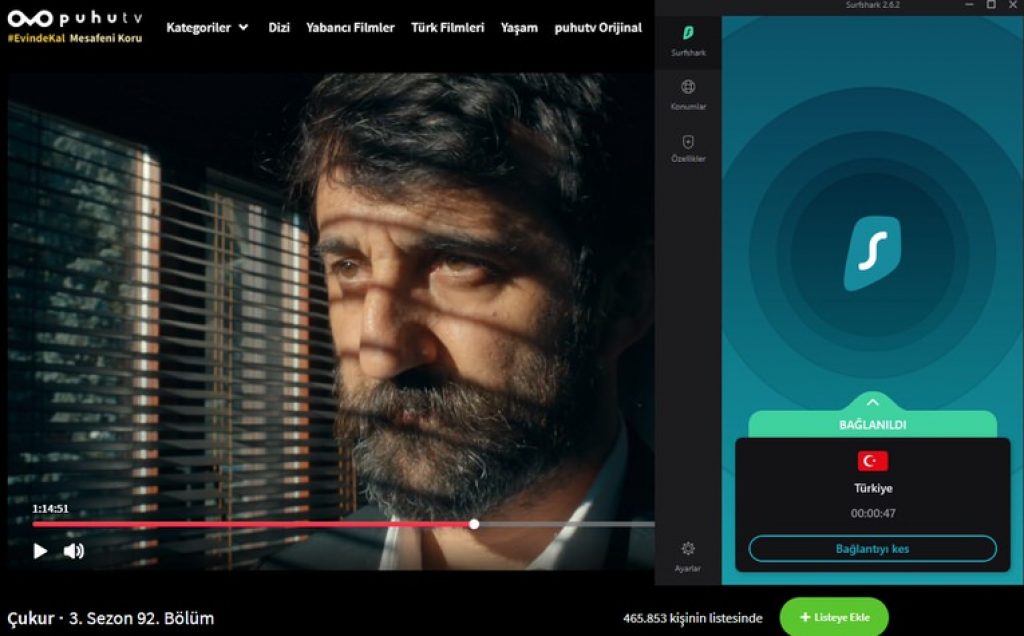Expand the connection panel with up chevron
Viewport: 1024px width, 636px height.
[x=872, y=402]
